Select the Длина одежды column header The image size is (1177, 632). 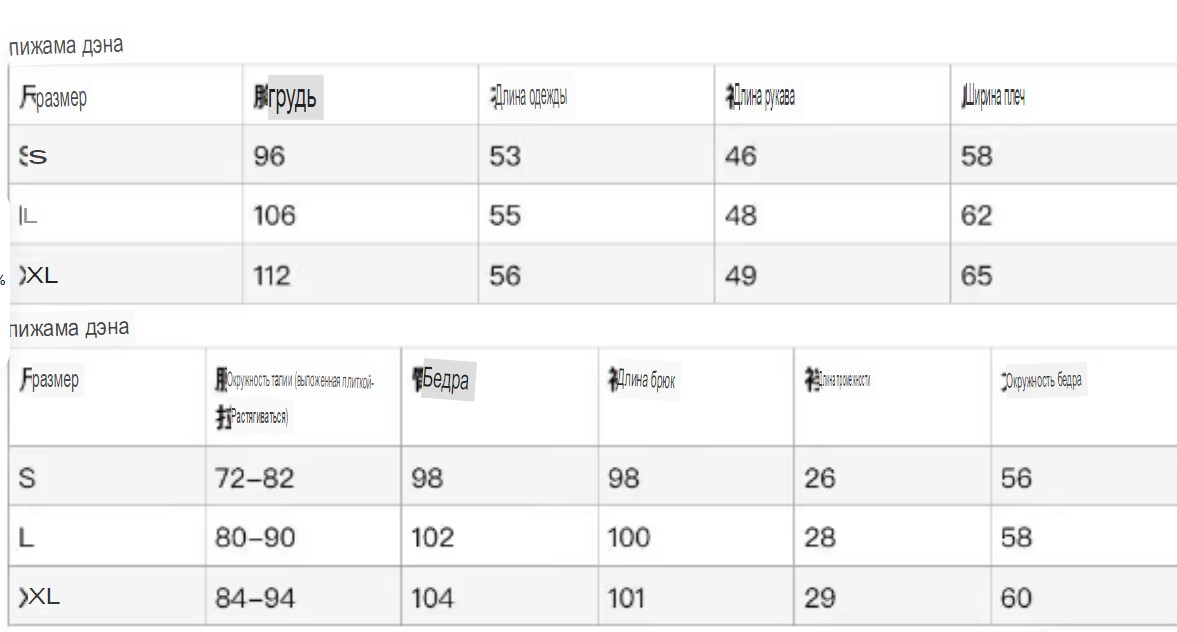(596, 95)
